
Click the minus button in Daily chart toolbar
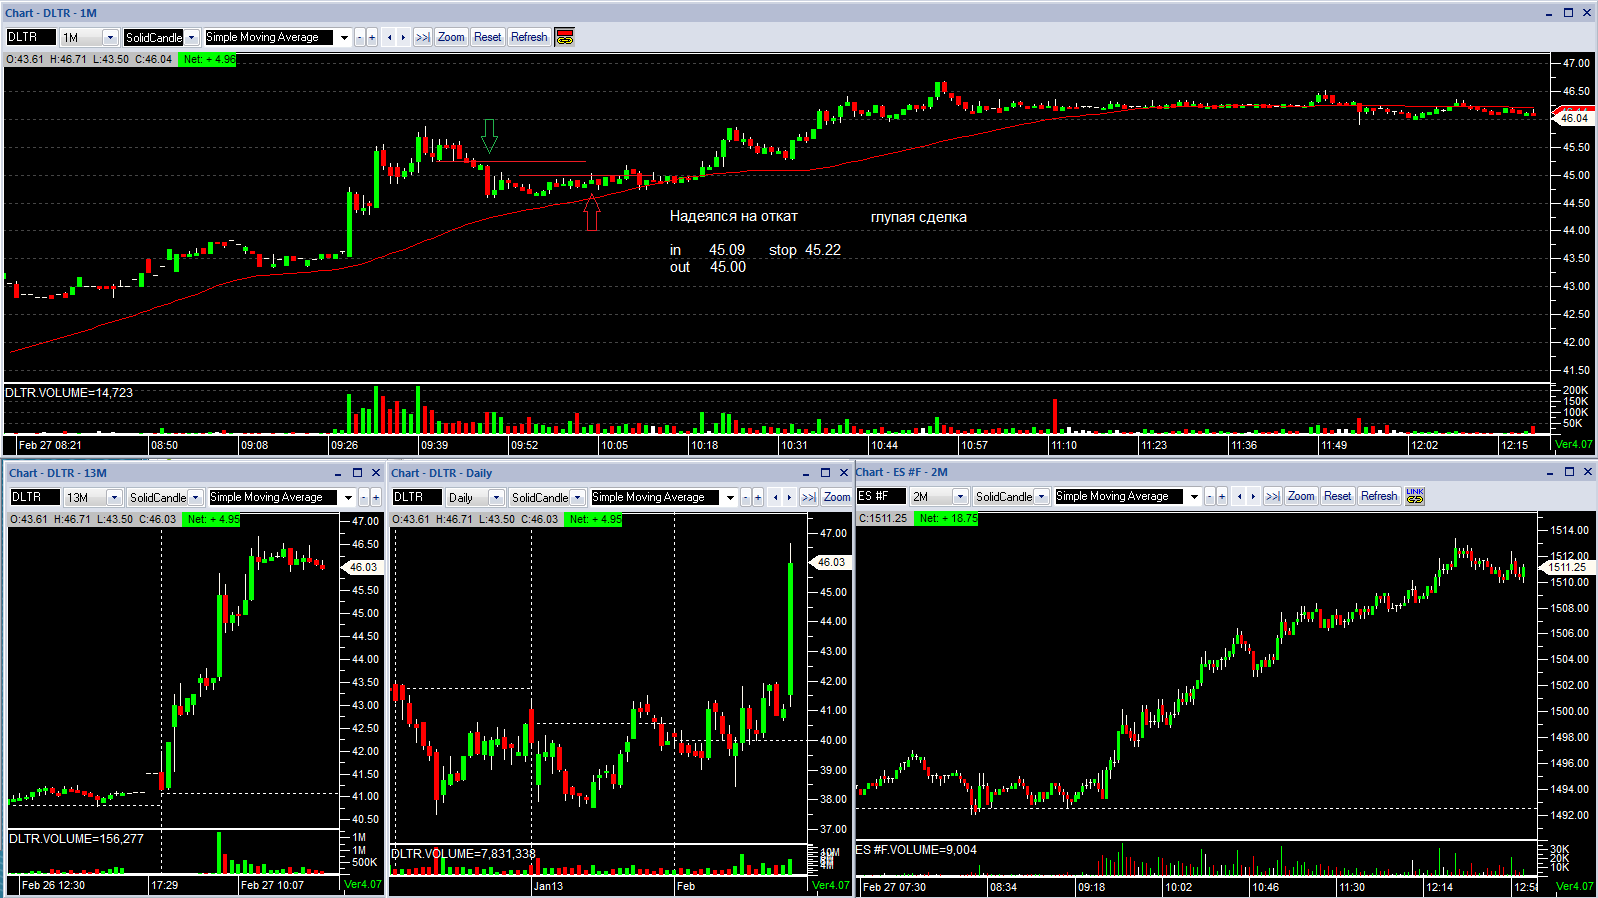pyautogui.click(x=746, y=497)
